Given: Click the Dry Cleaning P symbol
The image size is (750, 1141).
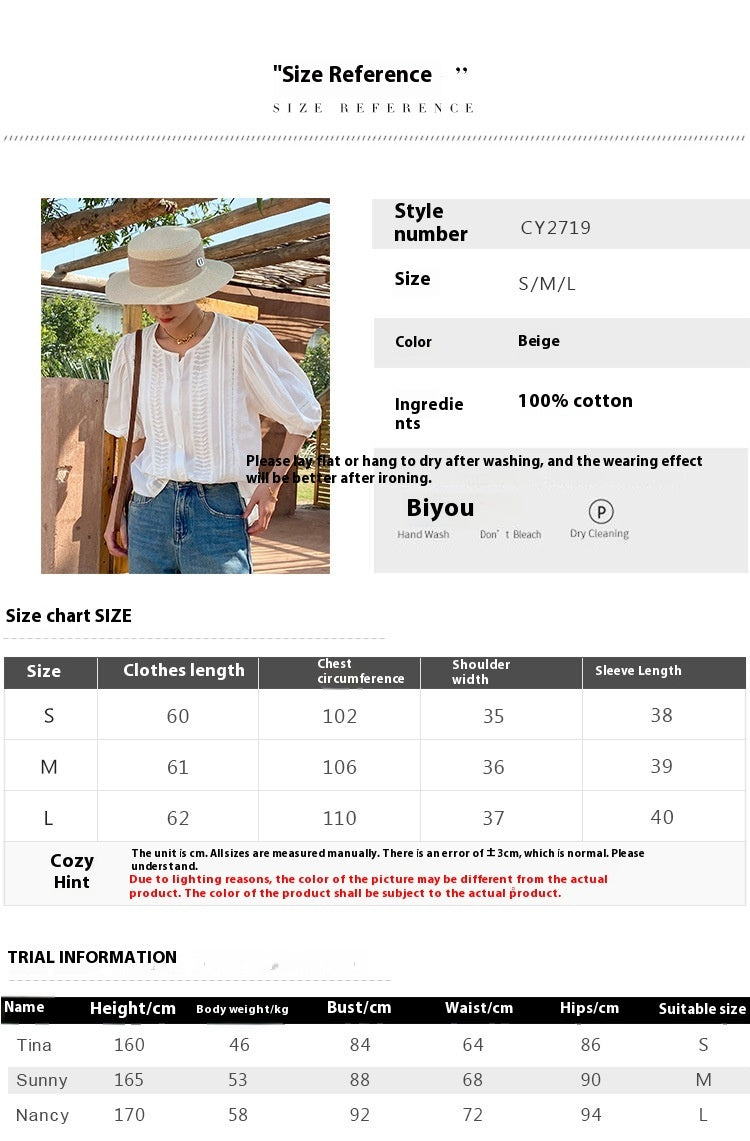Looking at the screenshot, I should 600,513.
